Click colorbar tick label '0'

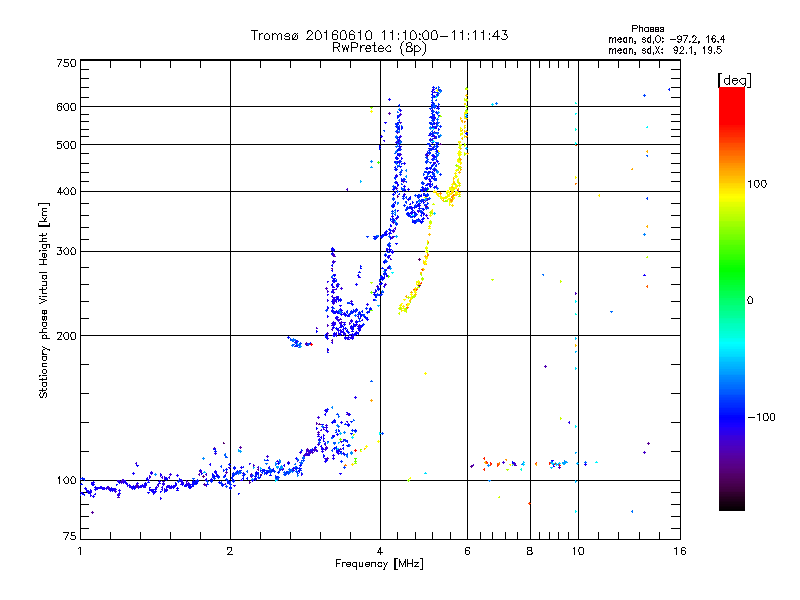(749, 301)
